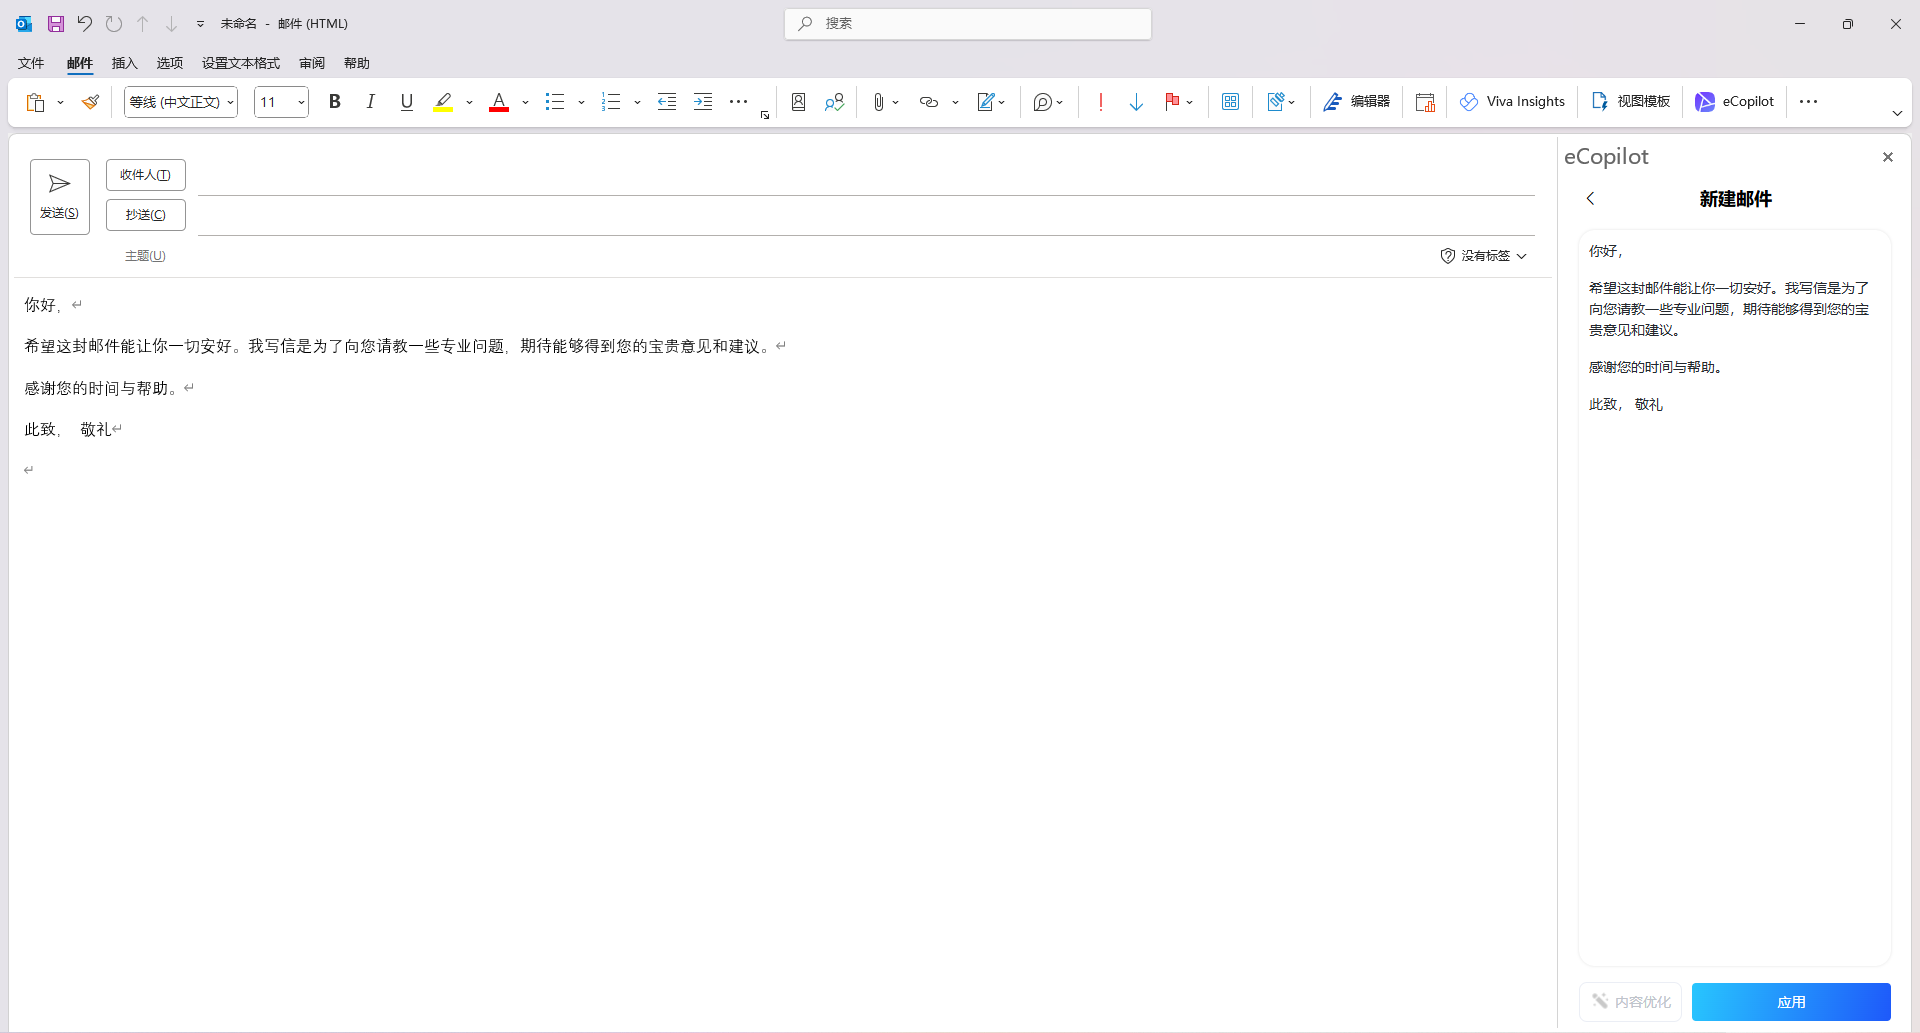The width and height of the screenshot is (1920, 1033).
Task: Apply italic formatting to text
Action: (370, 101)
